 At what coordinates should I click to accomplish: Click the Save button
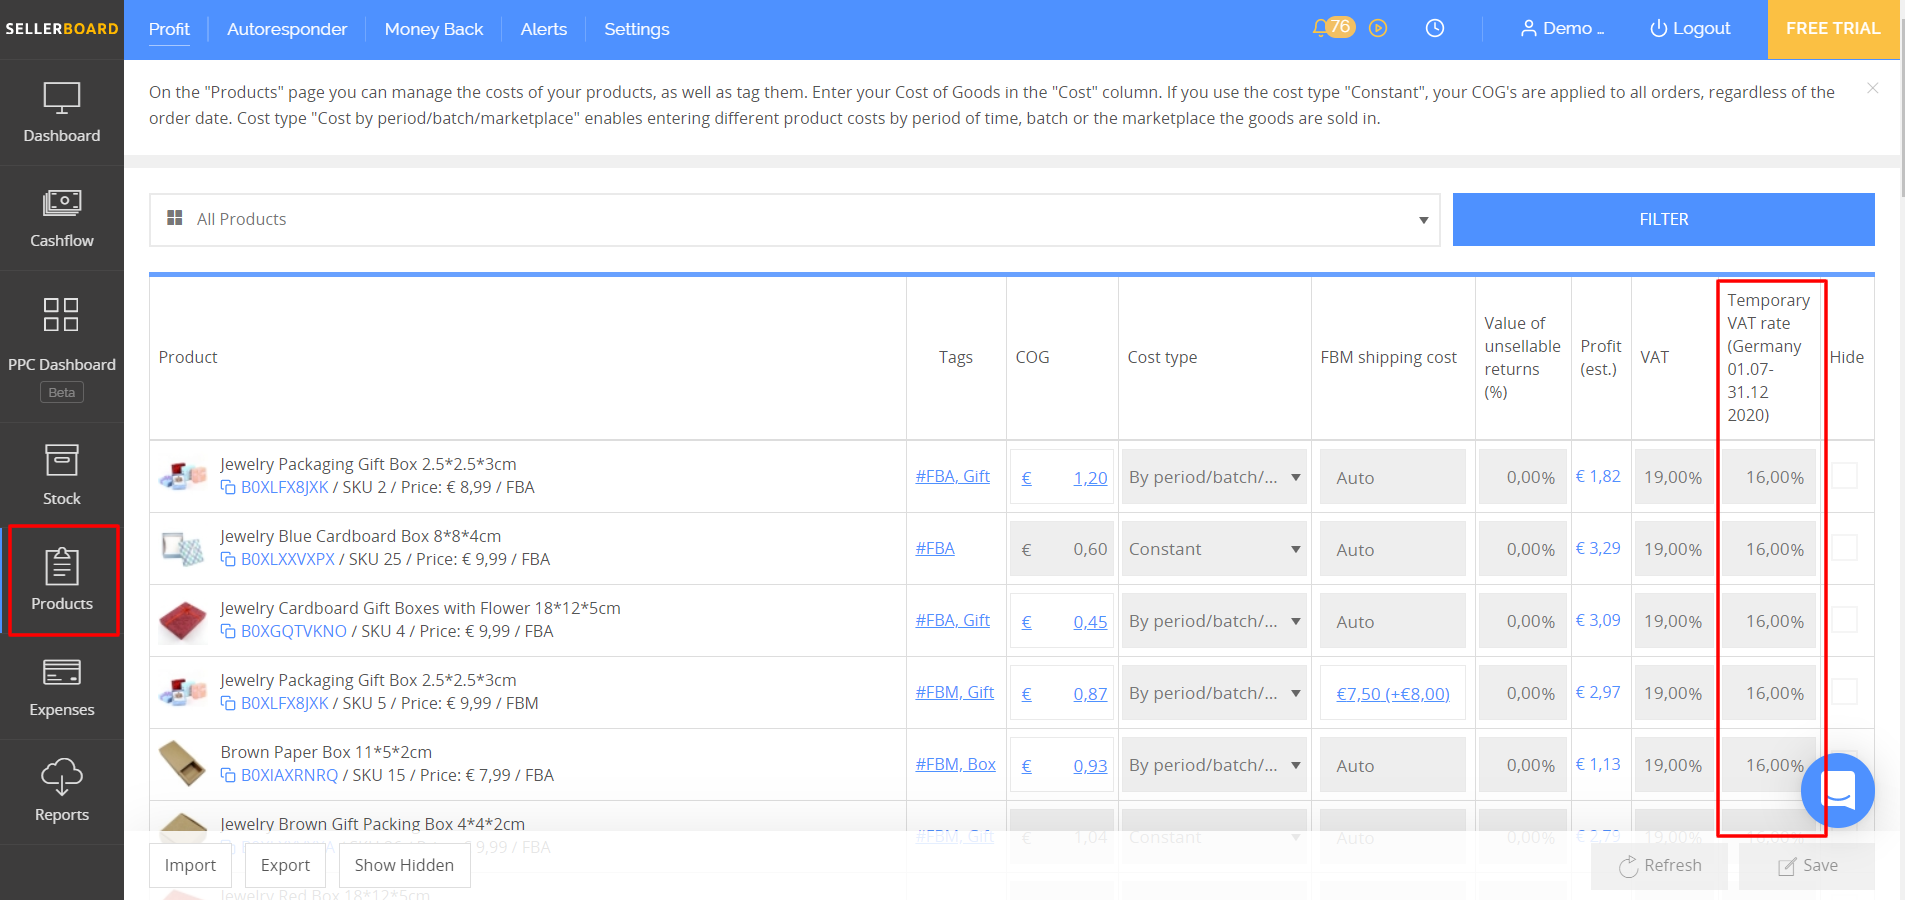pyautogui.click(x=1807, y=866)
